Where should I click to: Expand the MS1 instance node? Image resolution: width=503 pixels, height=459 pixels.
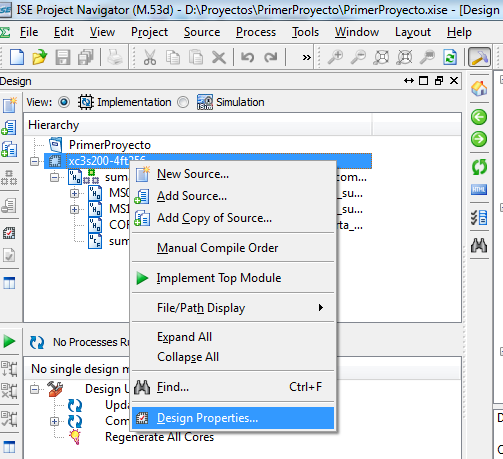click(x=75, y=209)
